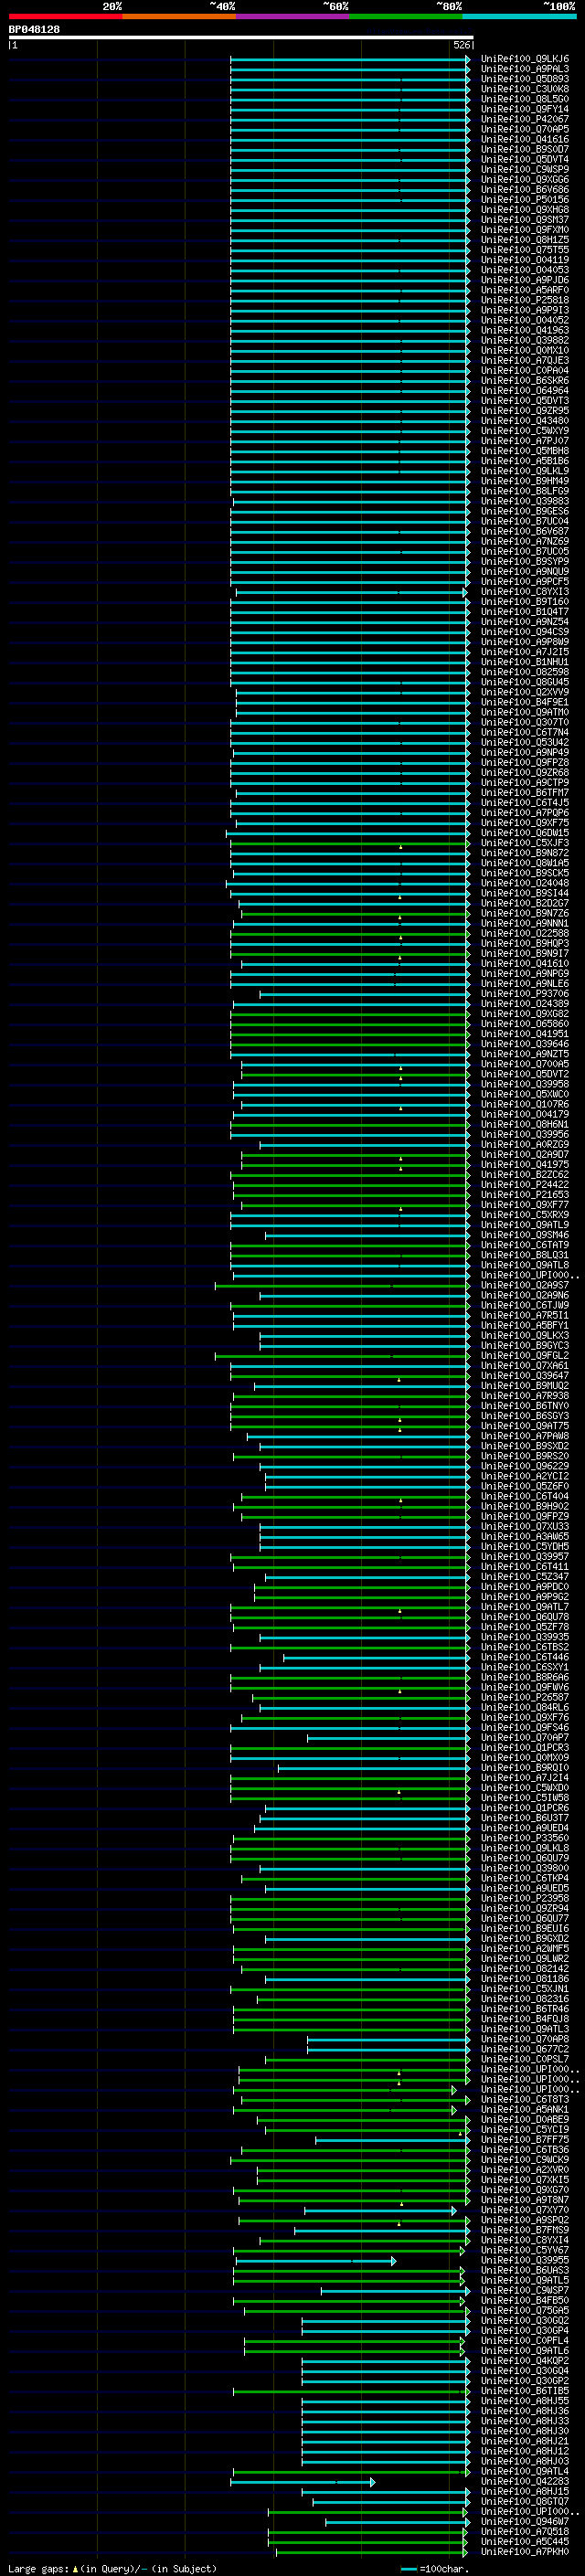Select the UniRef100_Q42283 label
The image size is (585, 2576).
[x=525, y=2482]
